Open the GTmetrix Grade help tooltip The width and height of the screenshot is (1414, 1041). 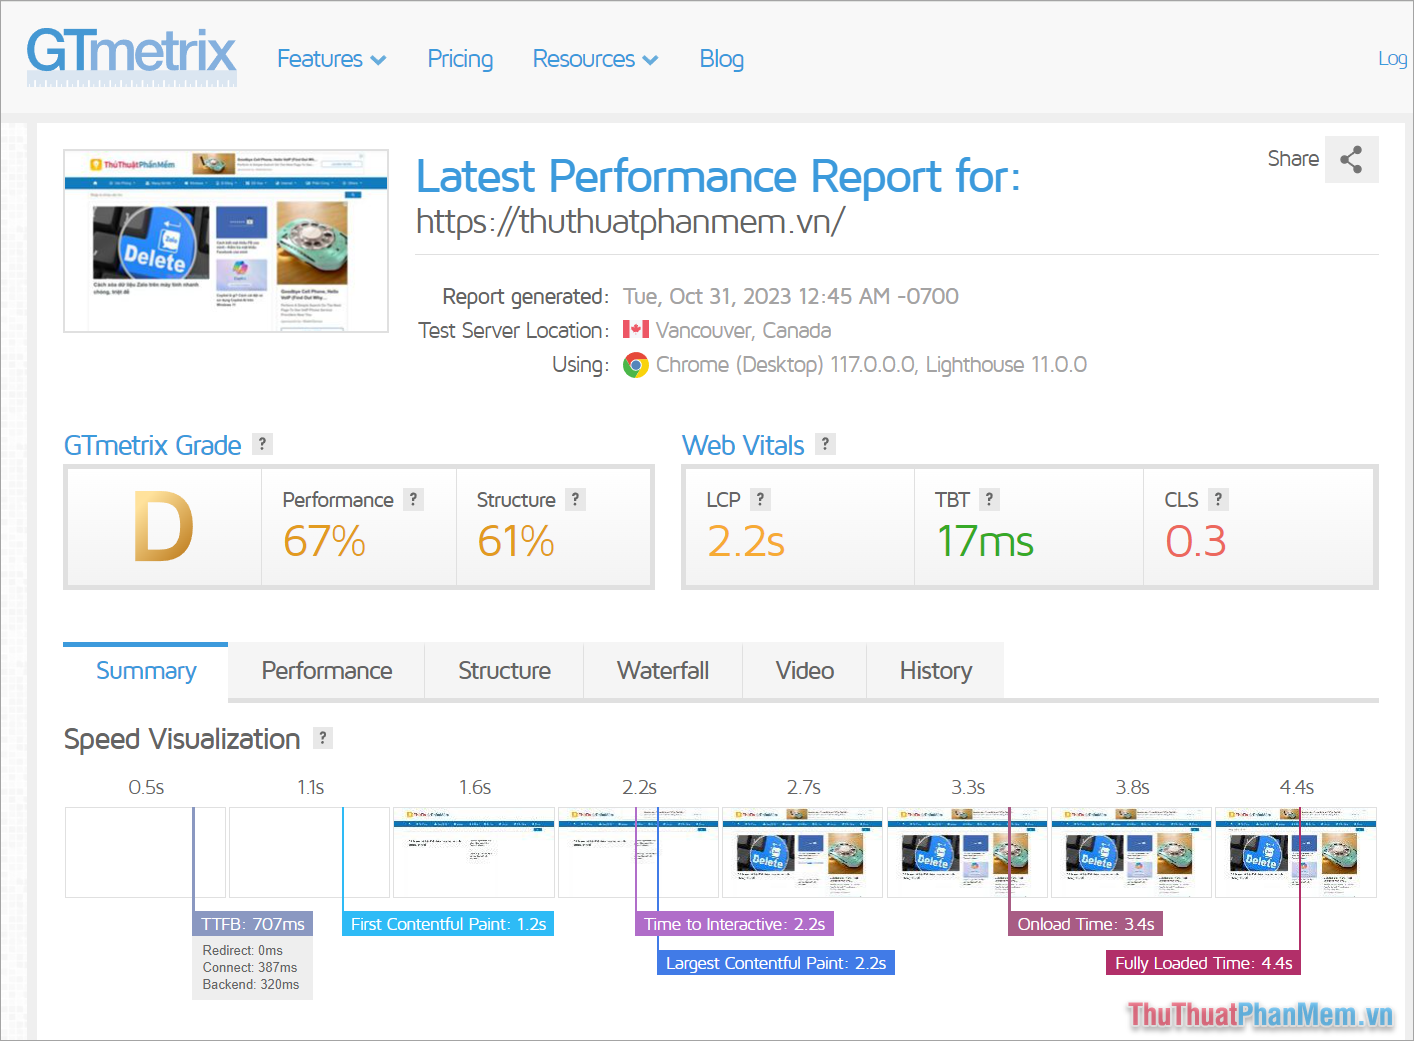pyautogui.click(x=262, y=443)
